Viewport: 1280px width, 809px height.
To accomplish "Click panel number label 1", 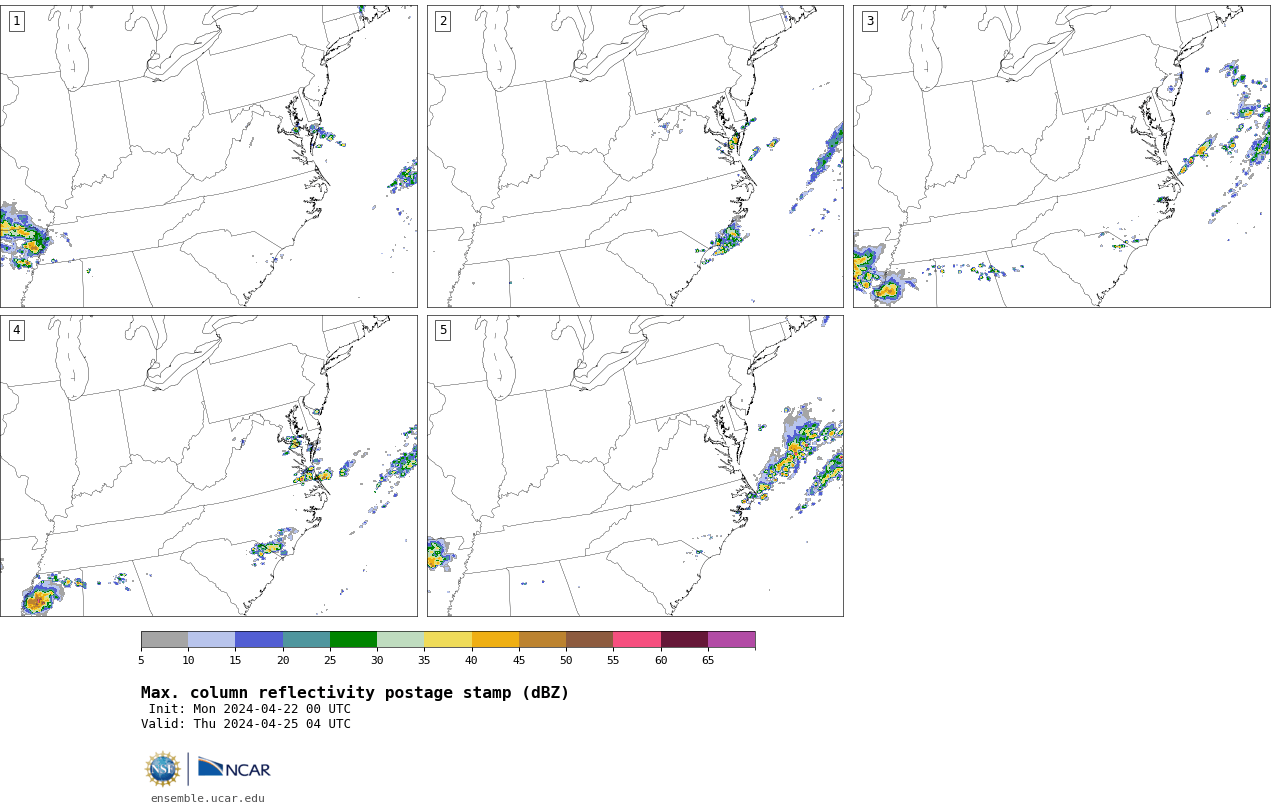I will point(16,21).
